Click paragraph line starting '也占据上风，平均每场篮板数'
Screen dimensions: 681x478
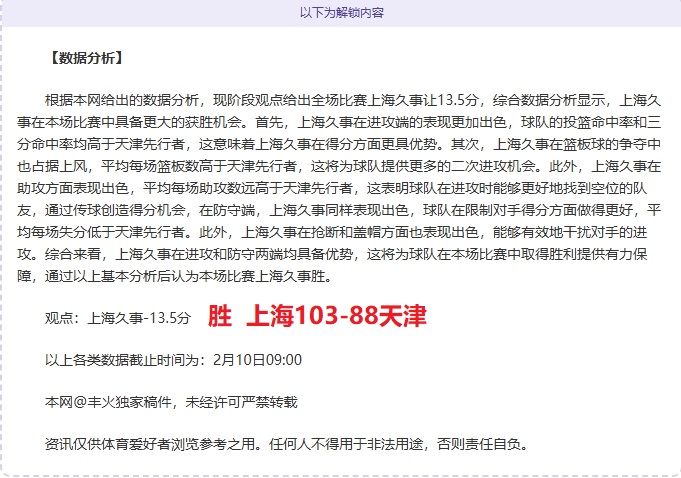[339, 166]
